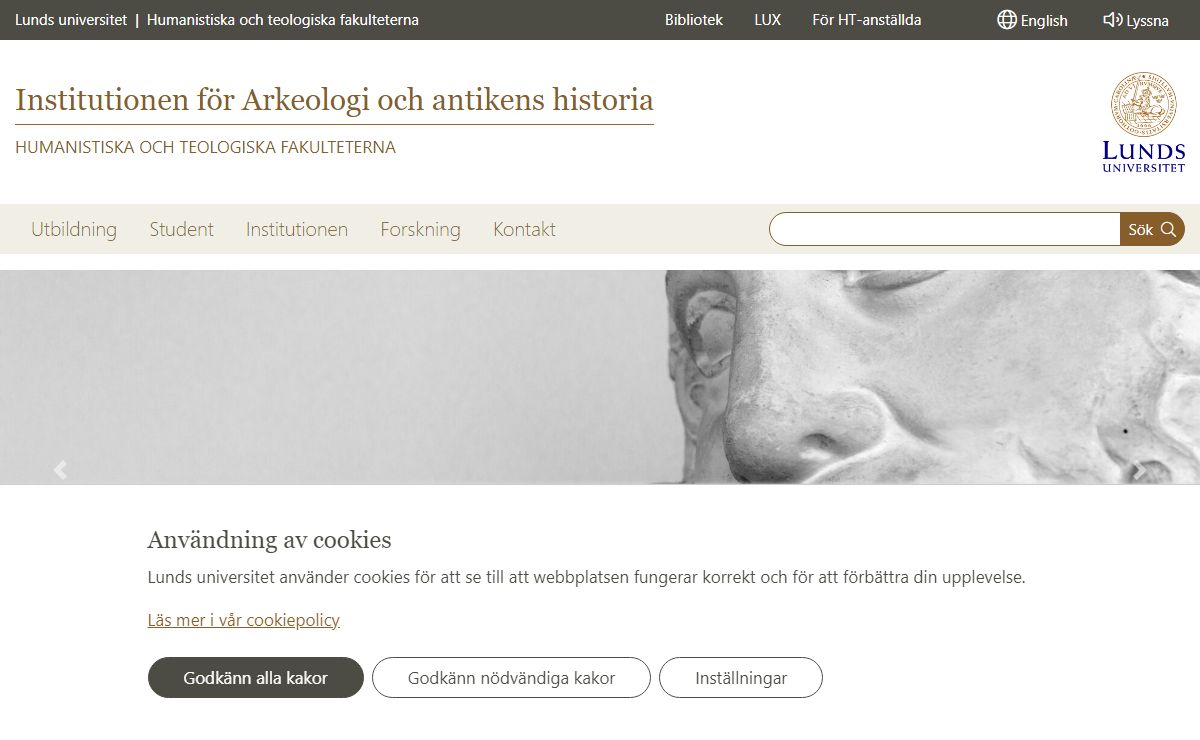
Task: Open the Bibliotek link
Action: [694, 20]
